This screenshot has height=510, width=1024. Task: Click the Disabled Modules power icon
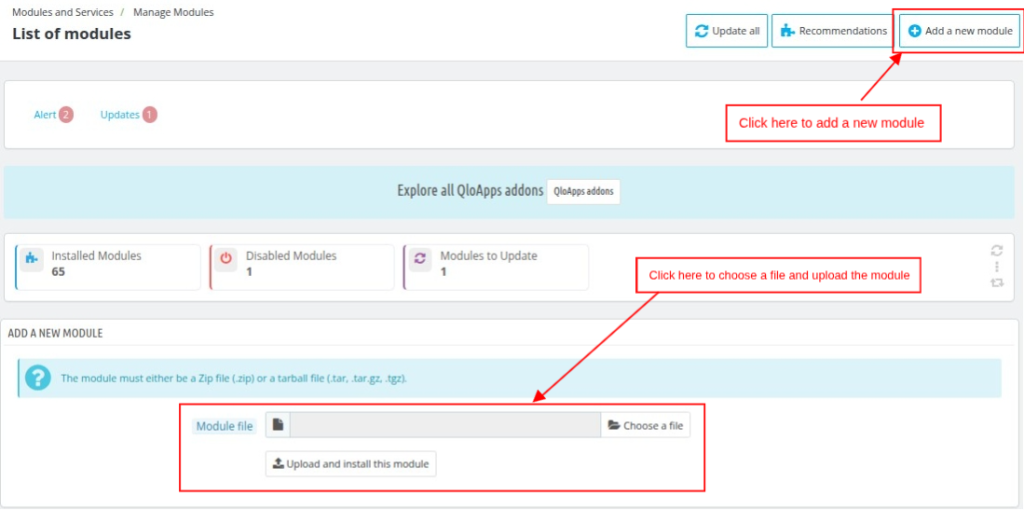click(226, 258)
